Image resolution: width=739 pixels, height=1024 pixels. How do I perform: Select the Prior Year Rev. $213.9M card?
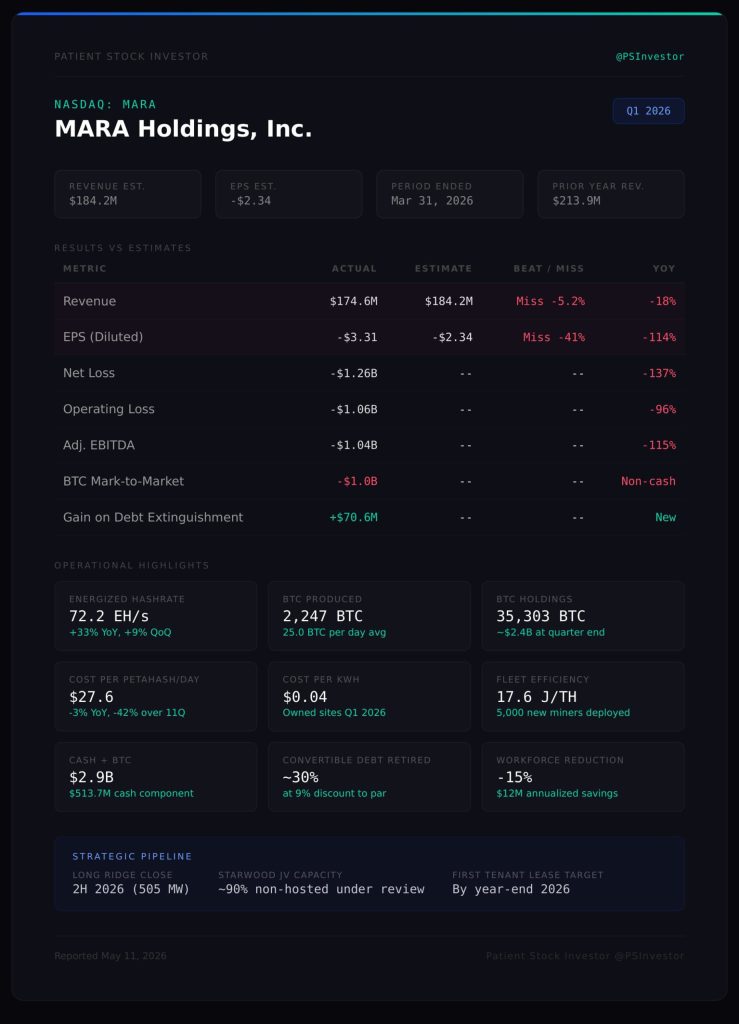pyautogui.click(x=611, y=194)
